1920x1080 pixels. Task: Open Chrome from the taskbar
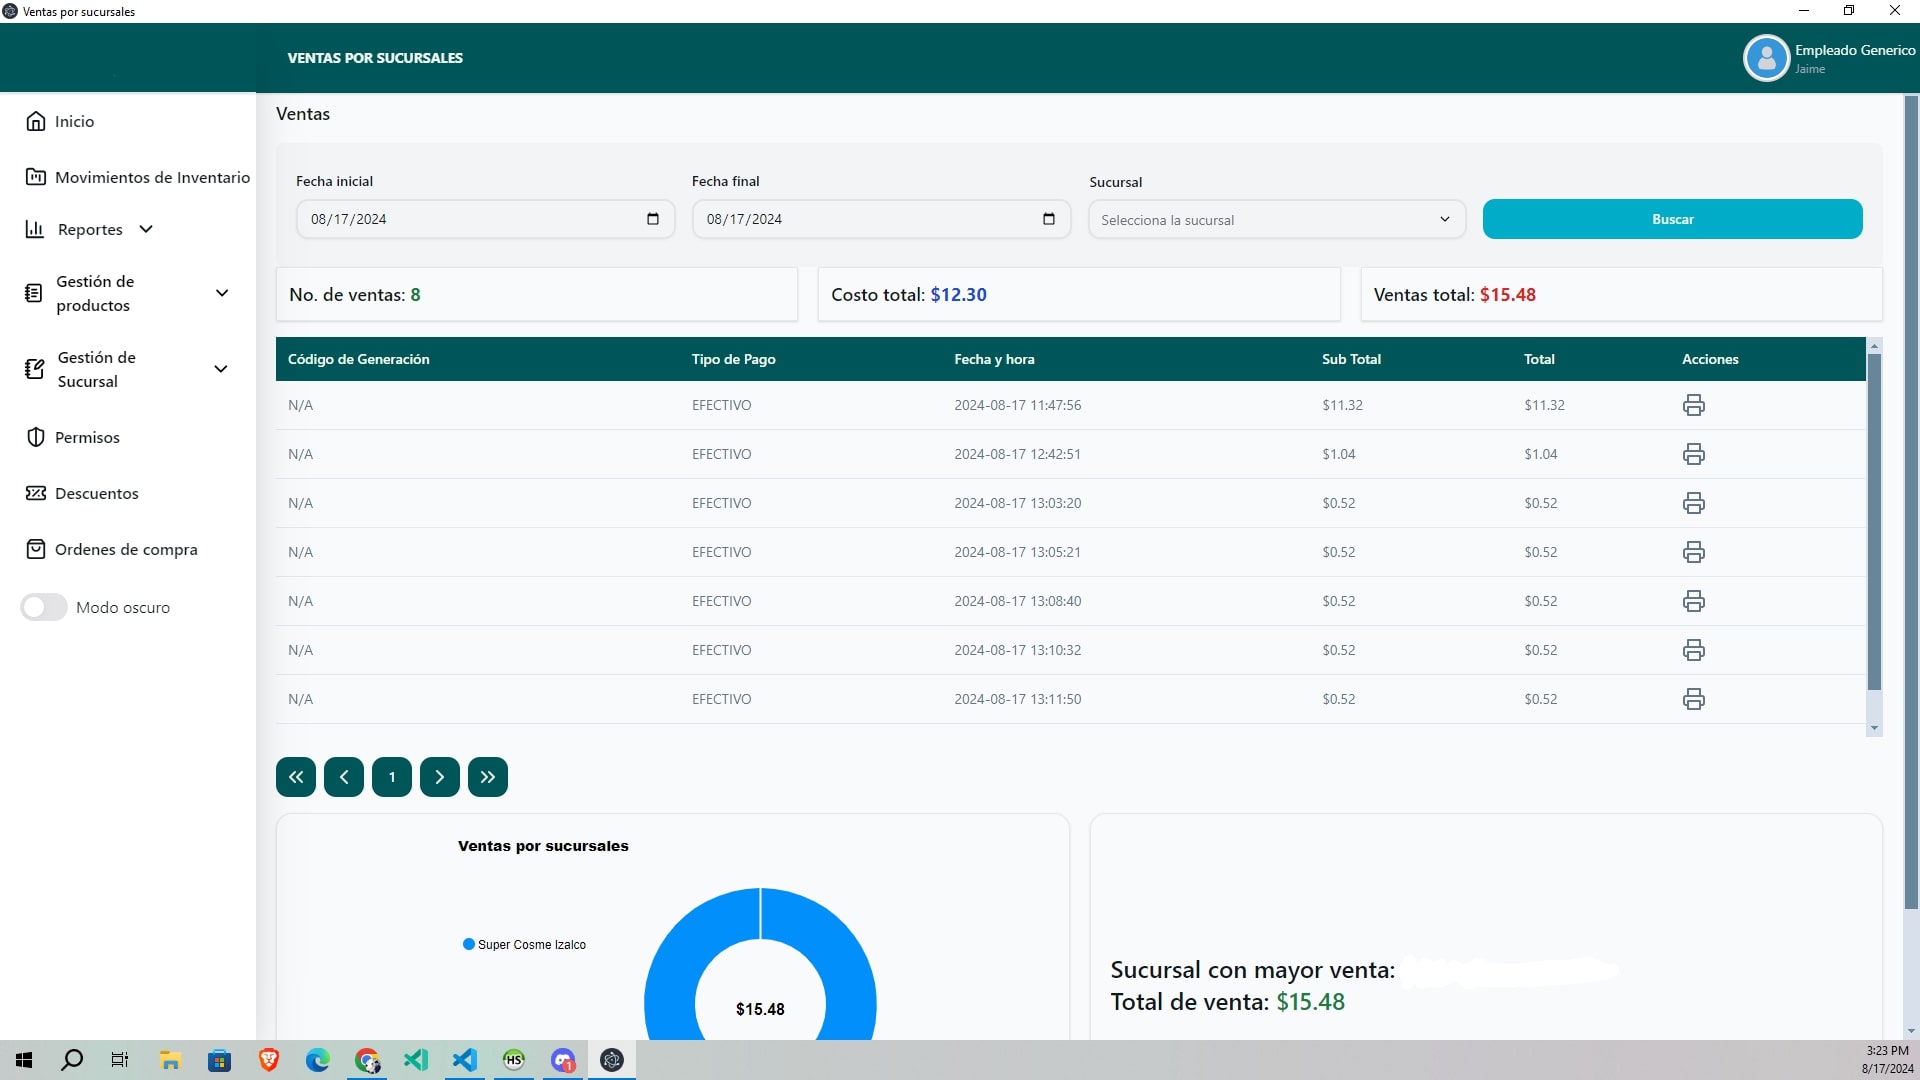point(367,1060)
